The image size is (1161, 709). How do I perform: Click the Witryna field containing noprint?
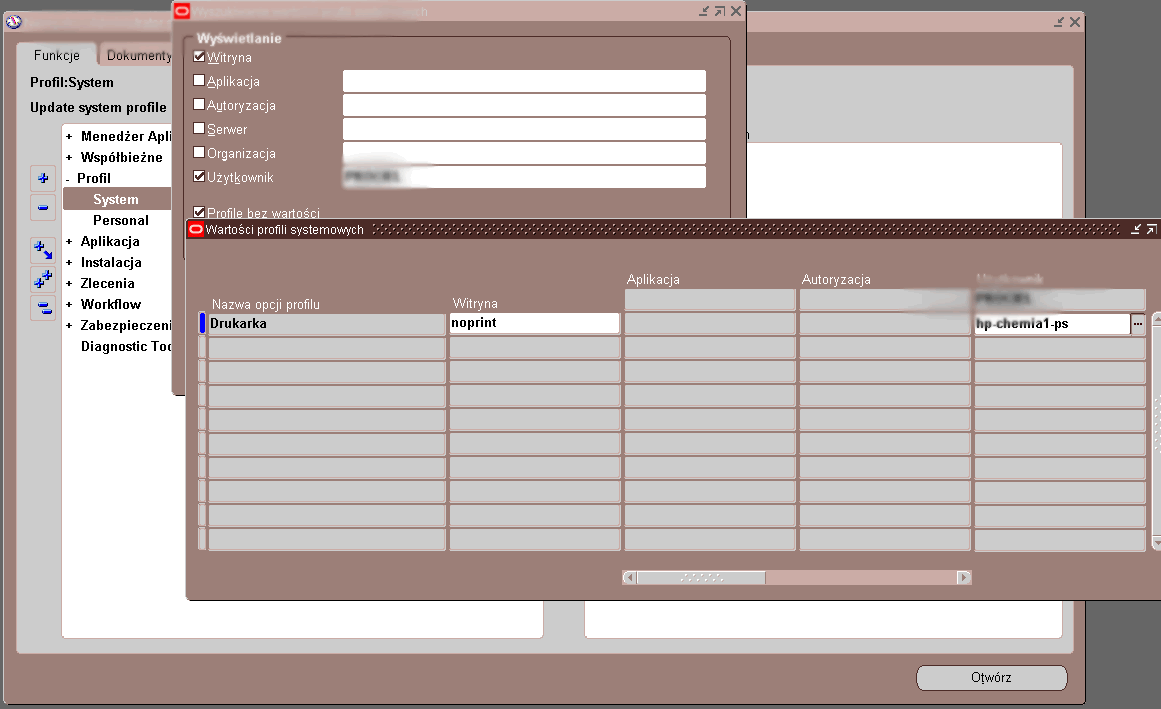pyautogui.click(x=534, y=324)
